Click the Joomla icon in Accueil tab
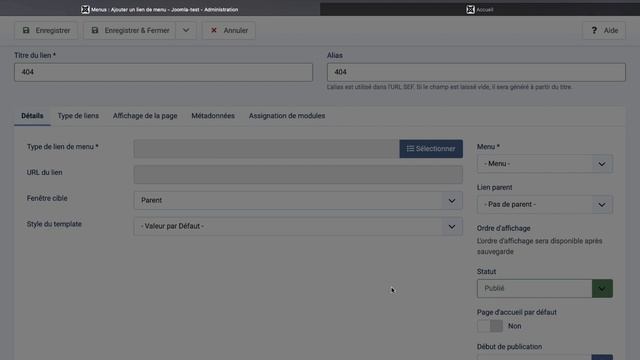 (x=470, y=9)
